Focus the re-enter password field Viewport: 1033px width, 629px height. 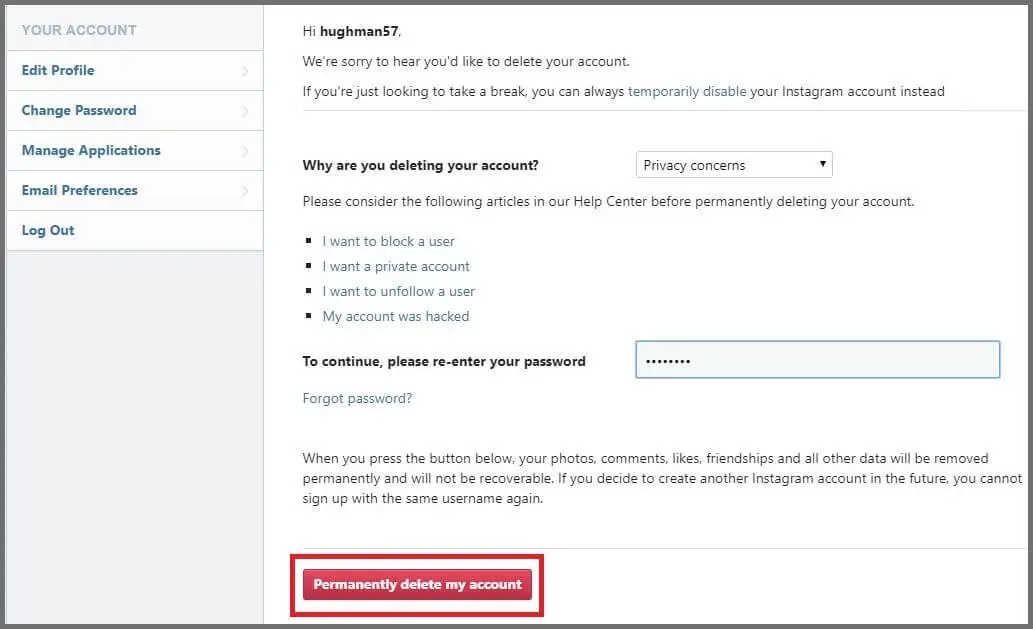pyautogui.click(x=817, y=360)
